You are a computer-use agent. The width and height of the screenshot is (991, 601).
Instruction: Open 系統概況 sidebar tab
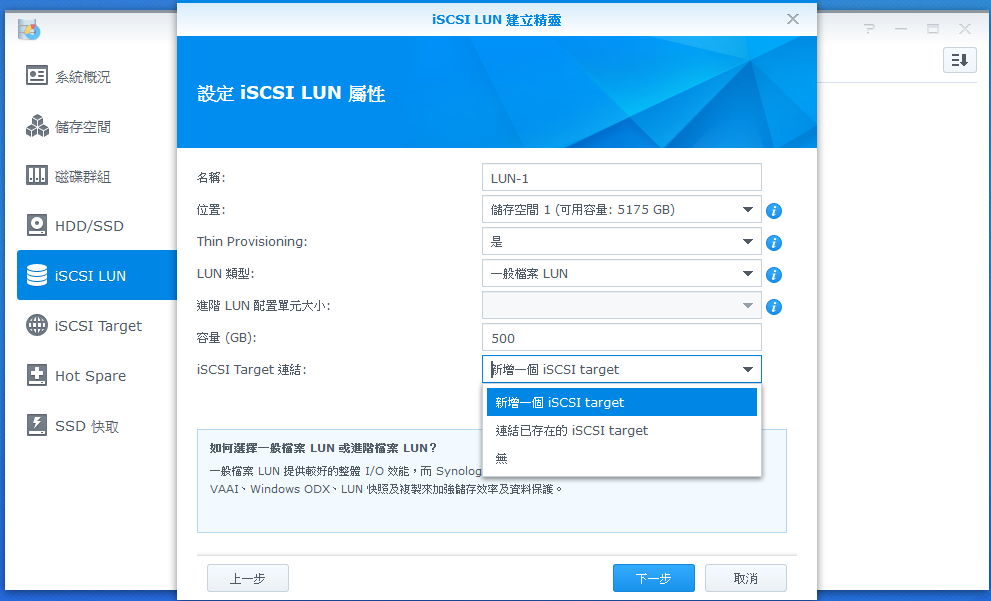click(97, 76)
